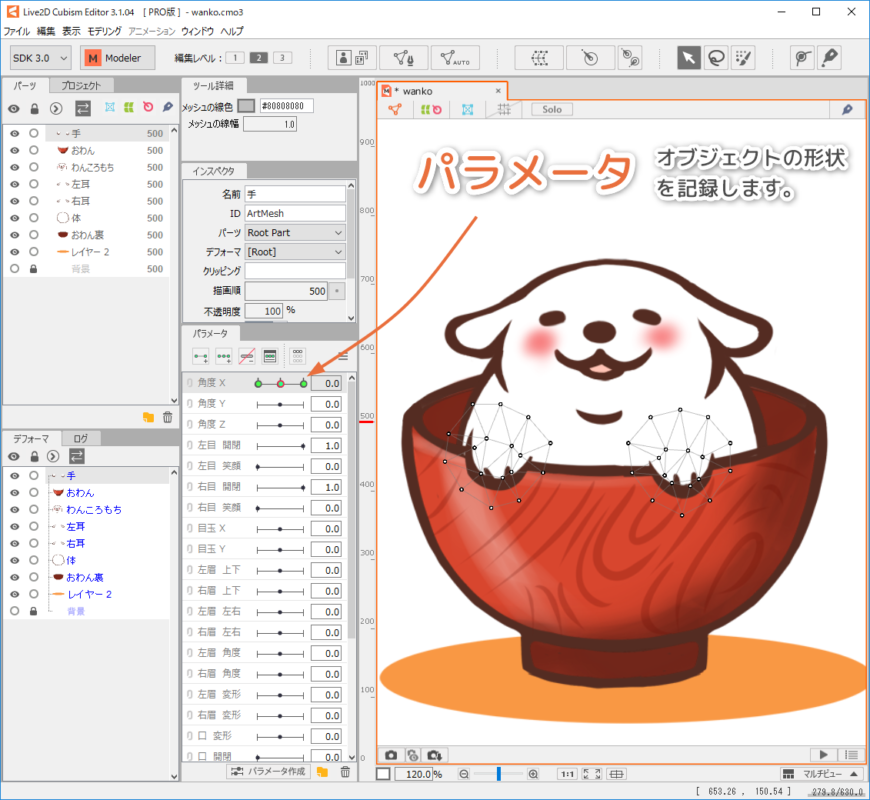
Task: Open the モデリング menu
Action: coord(104,31)
